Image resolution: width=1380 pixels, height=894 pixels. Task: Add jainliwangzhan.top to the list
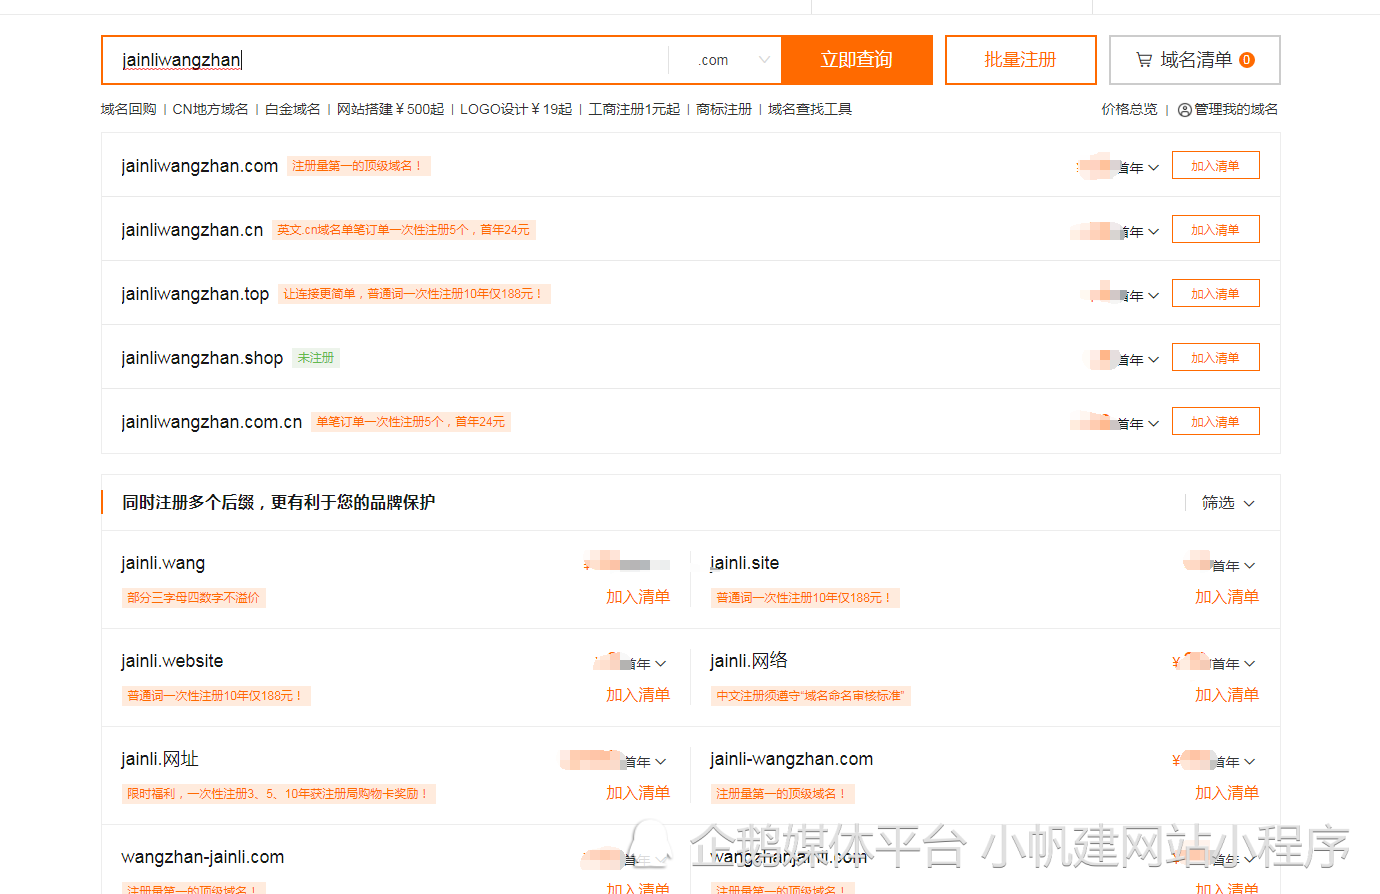(1215, 294)
